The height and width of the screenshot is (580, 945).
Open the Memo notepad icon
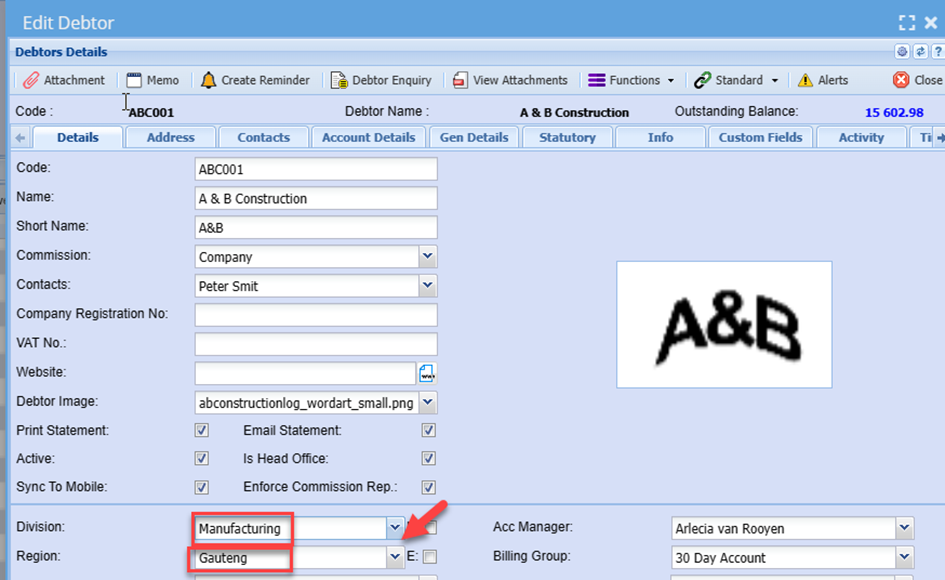pos(134,80)
